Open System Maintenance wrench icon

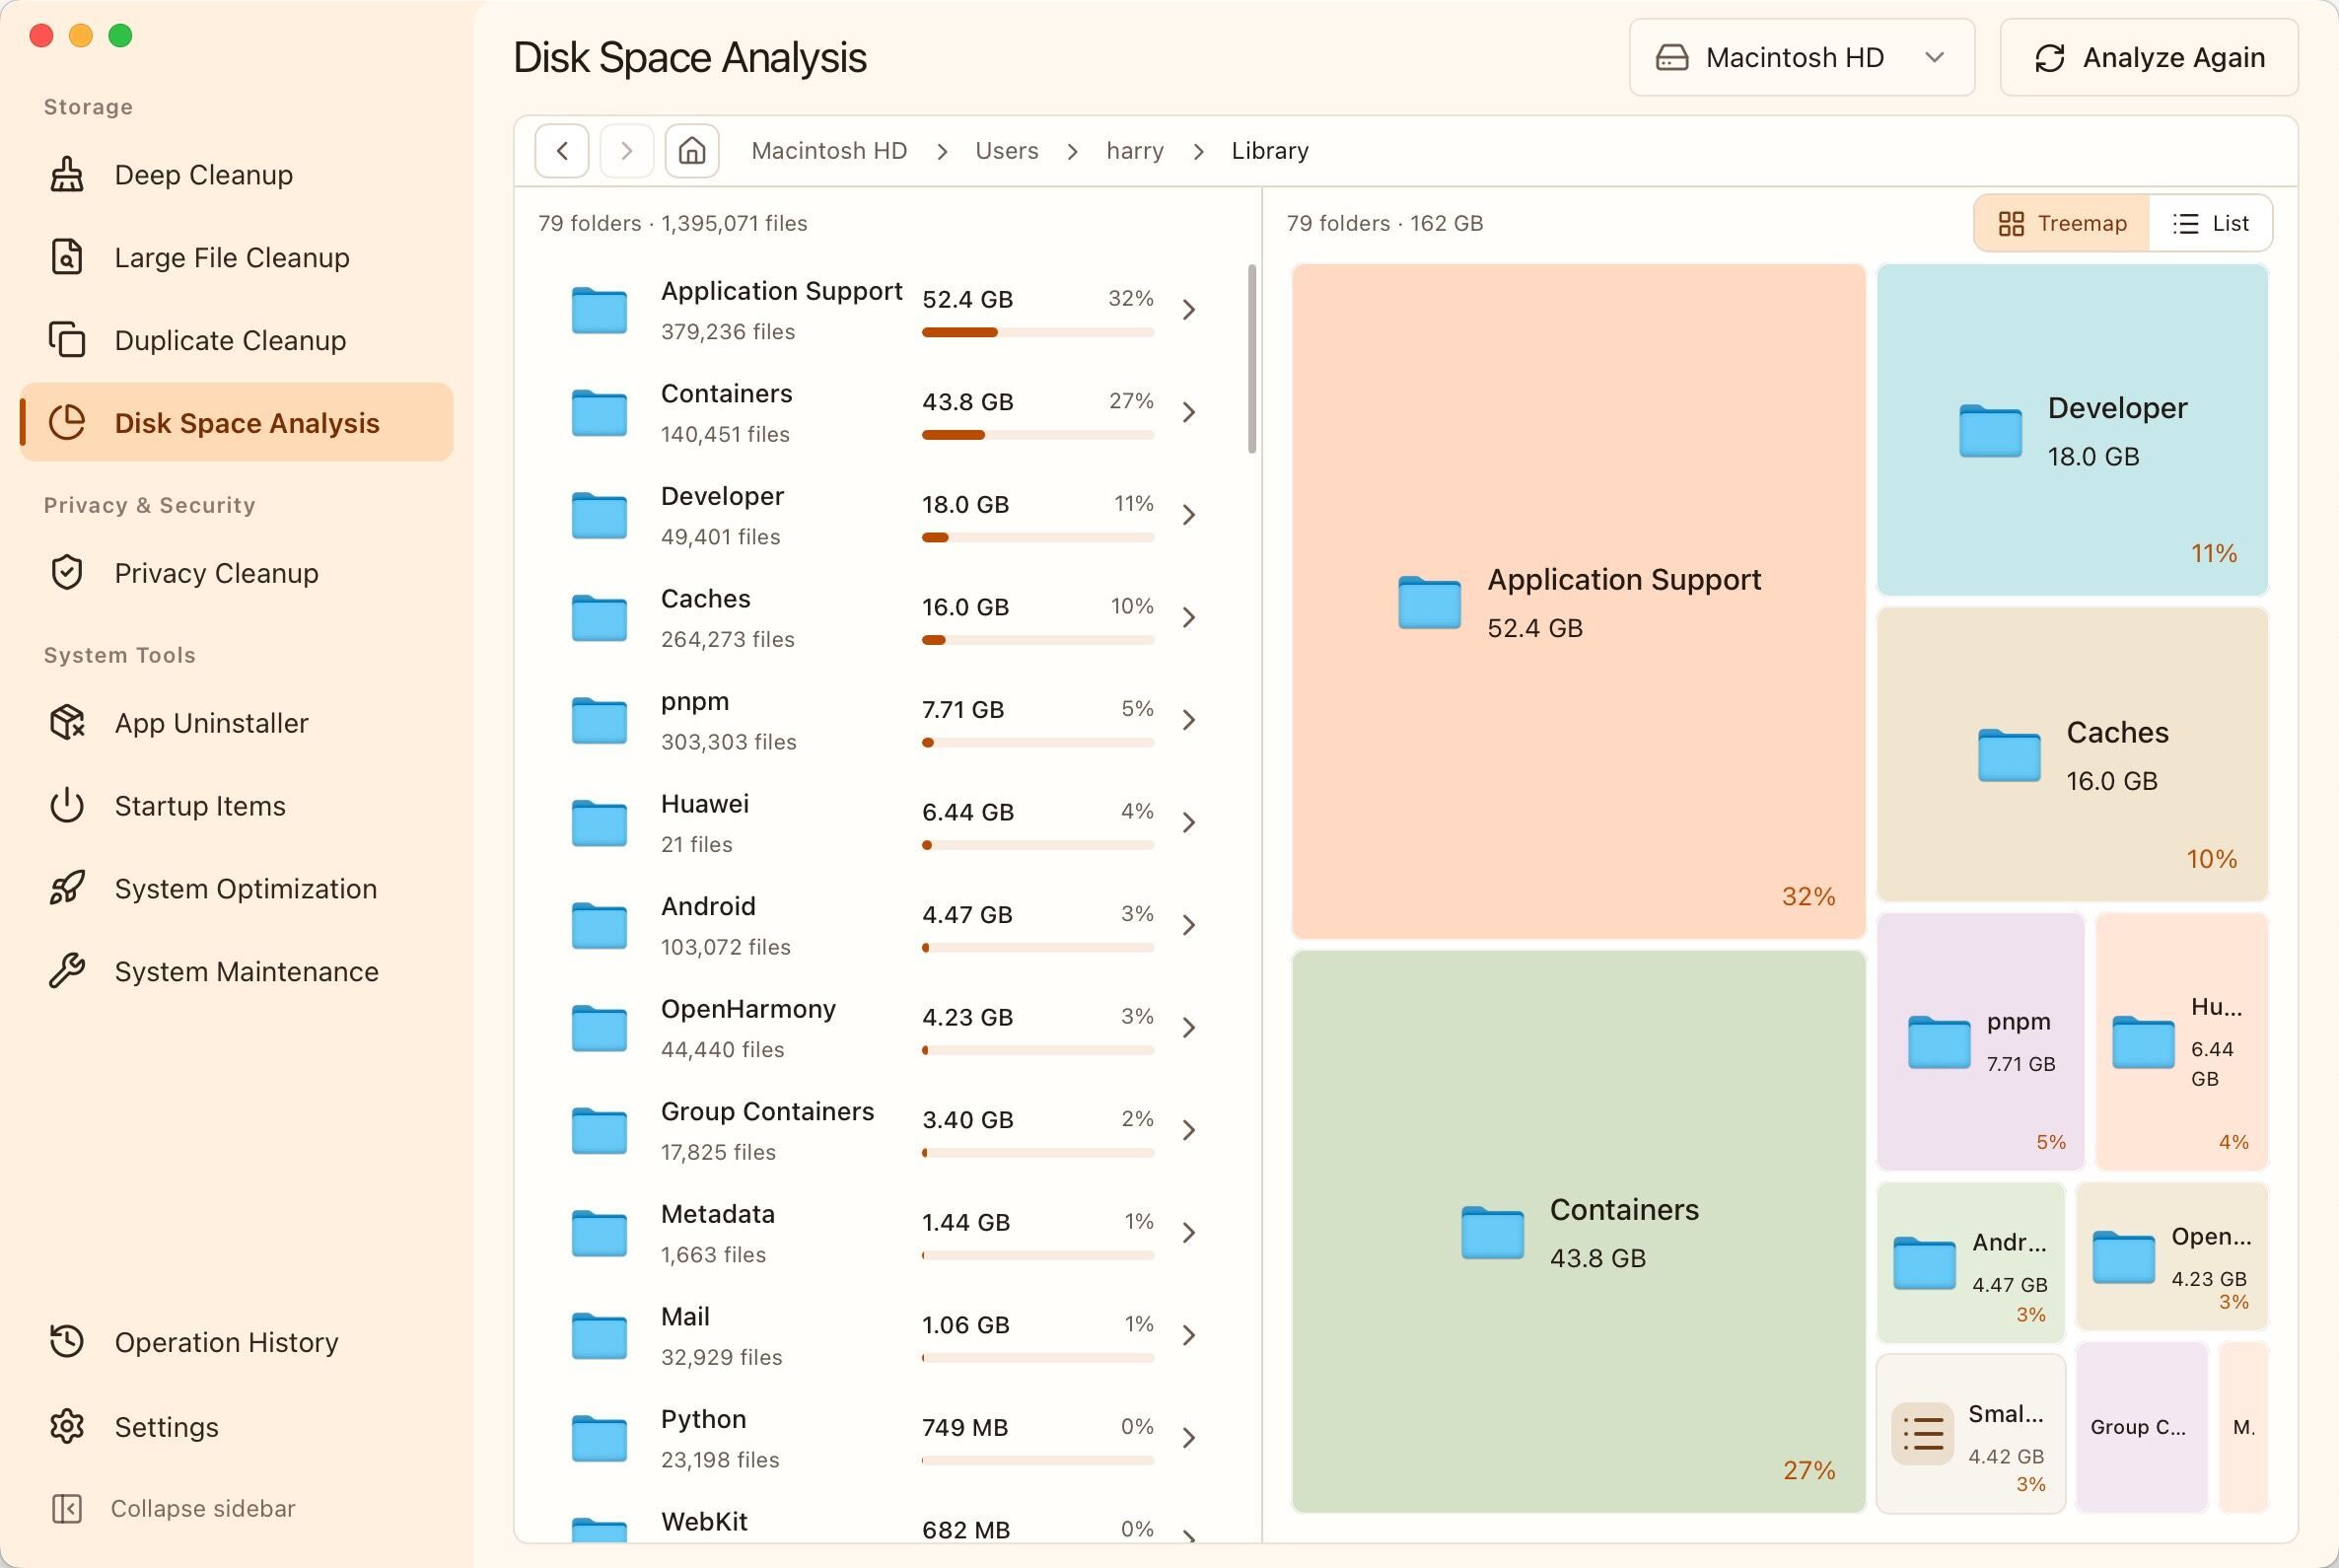click(67, 972)
